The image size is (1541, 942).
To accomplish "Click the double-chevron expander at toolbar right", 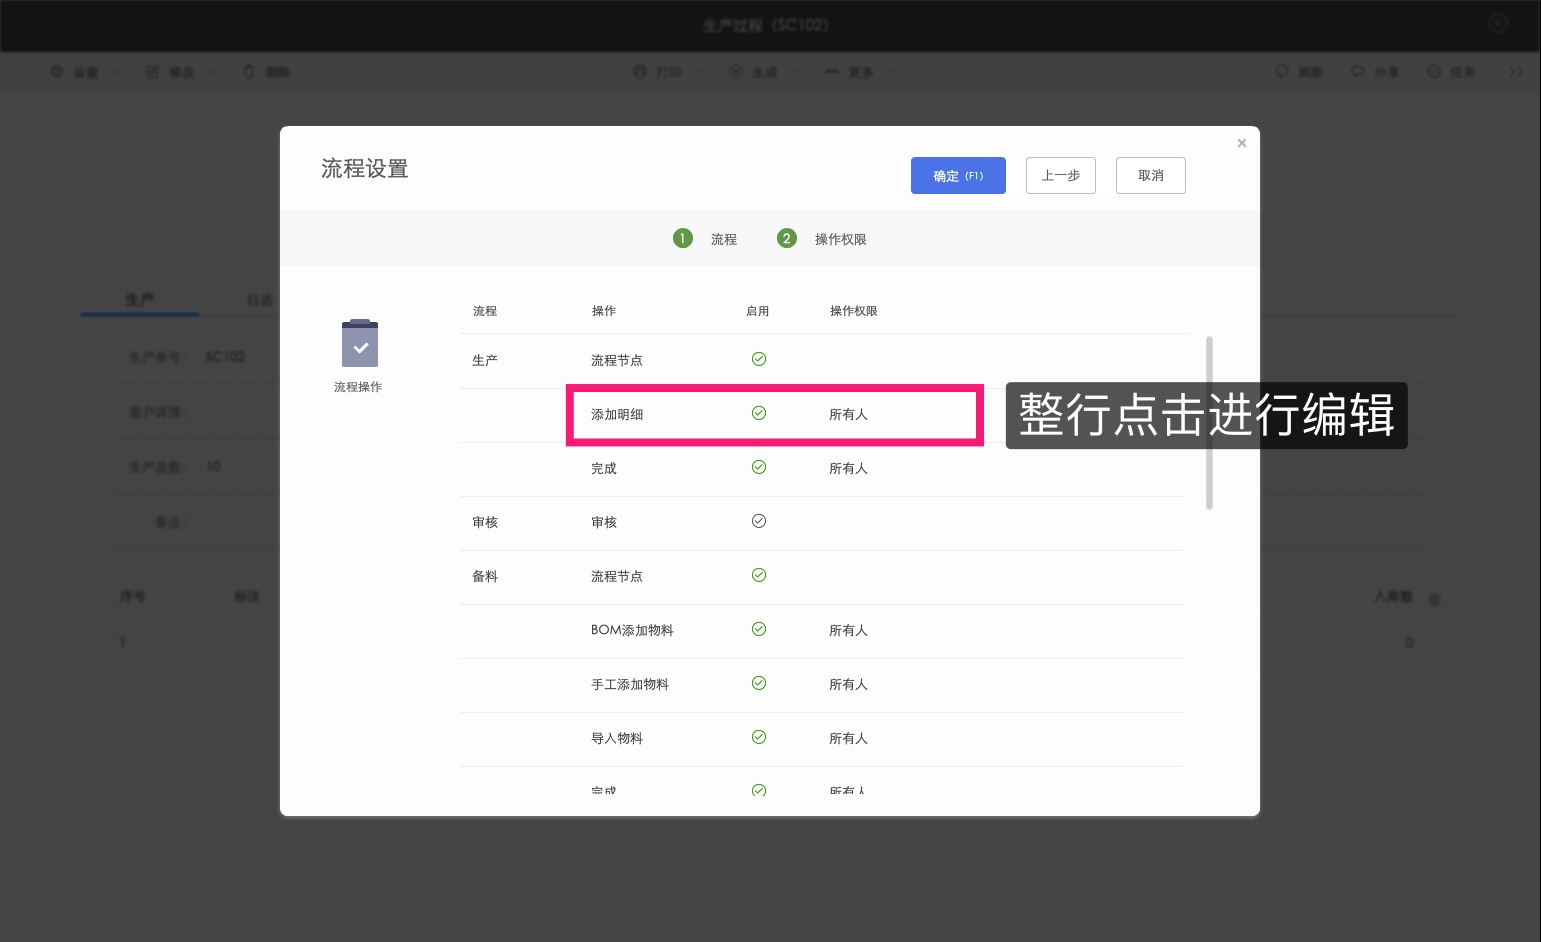I will click(x=1516, y=71).
